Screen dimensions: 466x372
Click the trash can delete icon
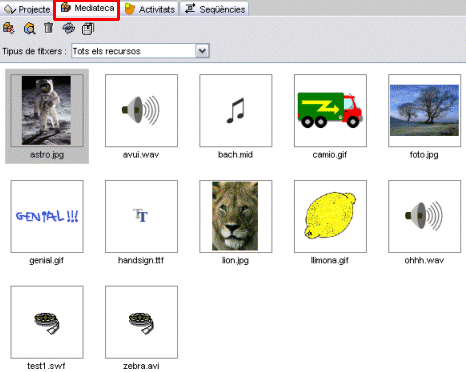click(49, 28)
